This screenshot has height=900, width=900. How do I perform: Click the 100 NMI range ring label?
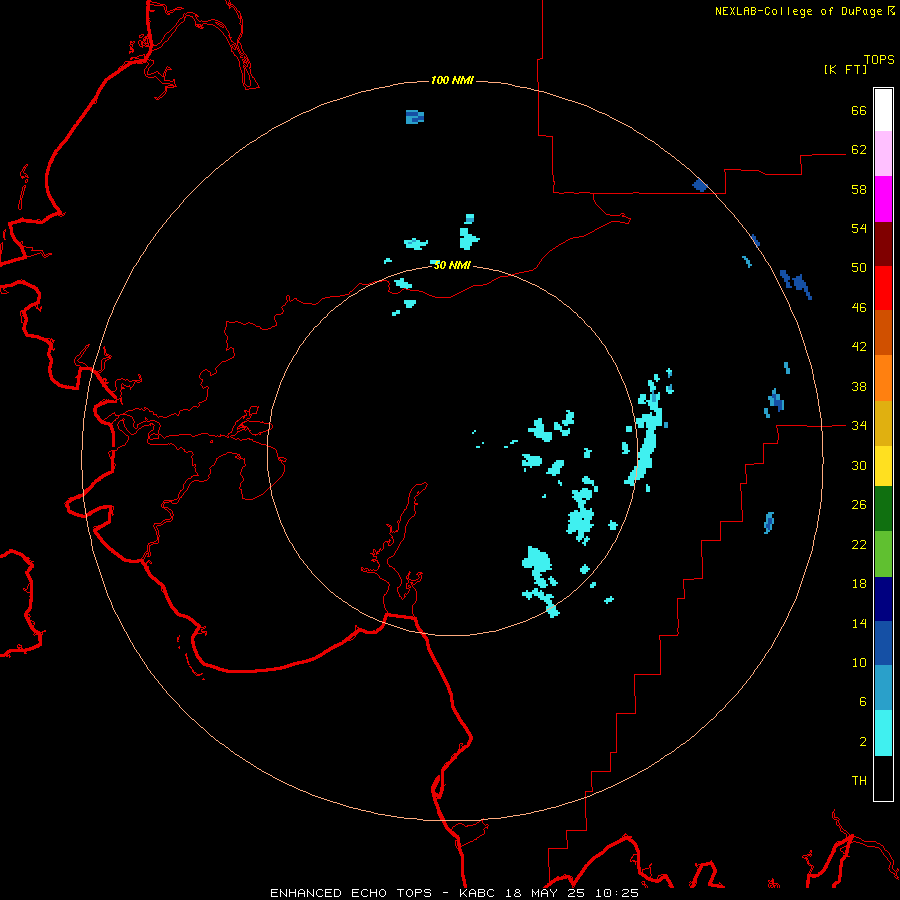pos(452,80)
